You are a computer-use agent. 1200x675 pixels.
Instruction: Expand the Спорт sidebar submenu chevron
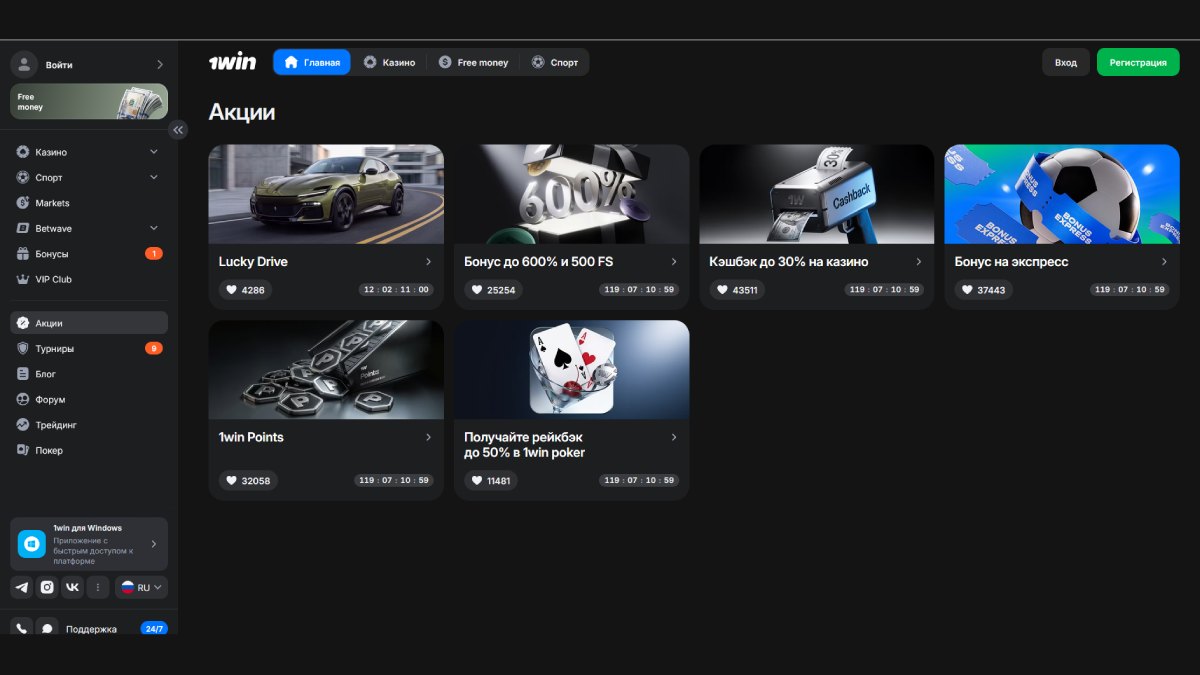coord(154,177)
